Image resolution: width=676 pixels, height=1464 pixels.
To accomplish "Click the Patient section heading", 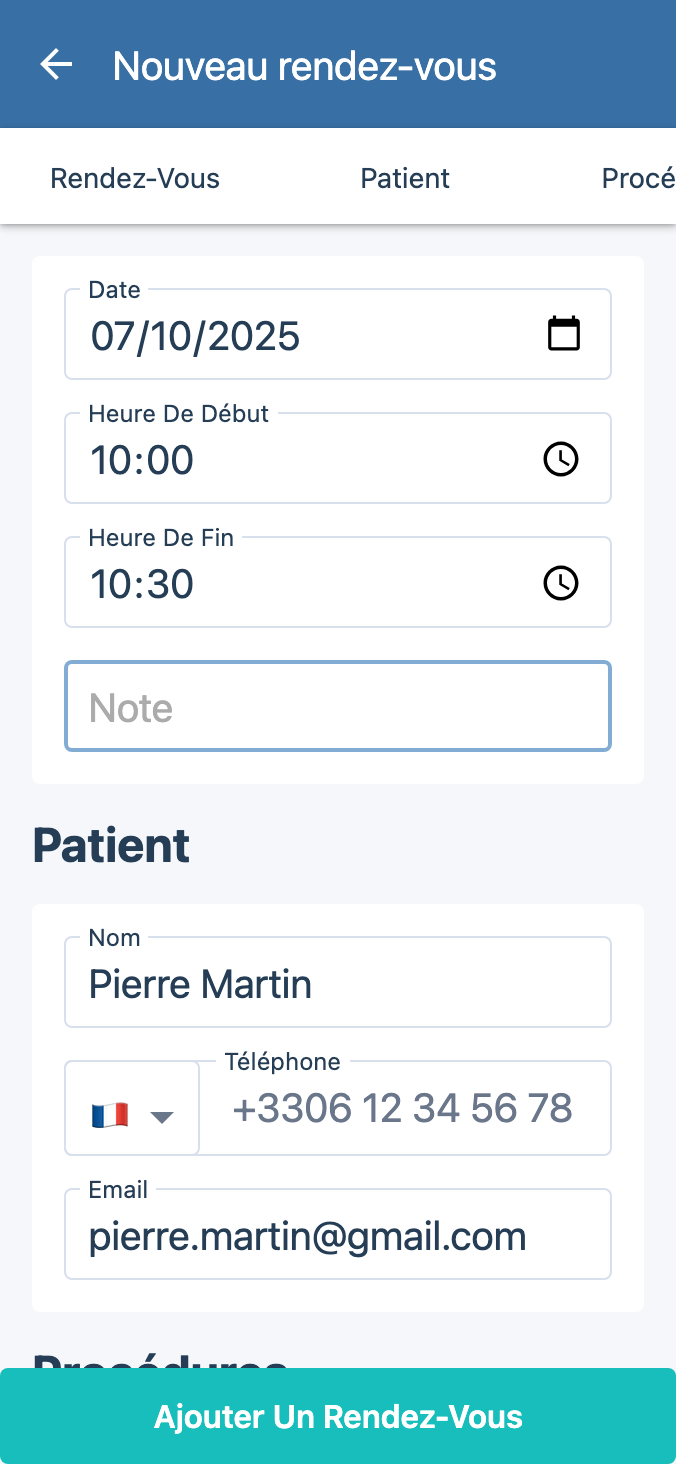I will coord(111,845).
